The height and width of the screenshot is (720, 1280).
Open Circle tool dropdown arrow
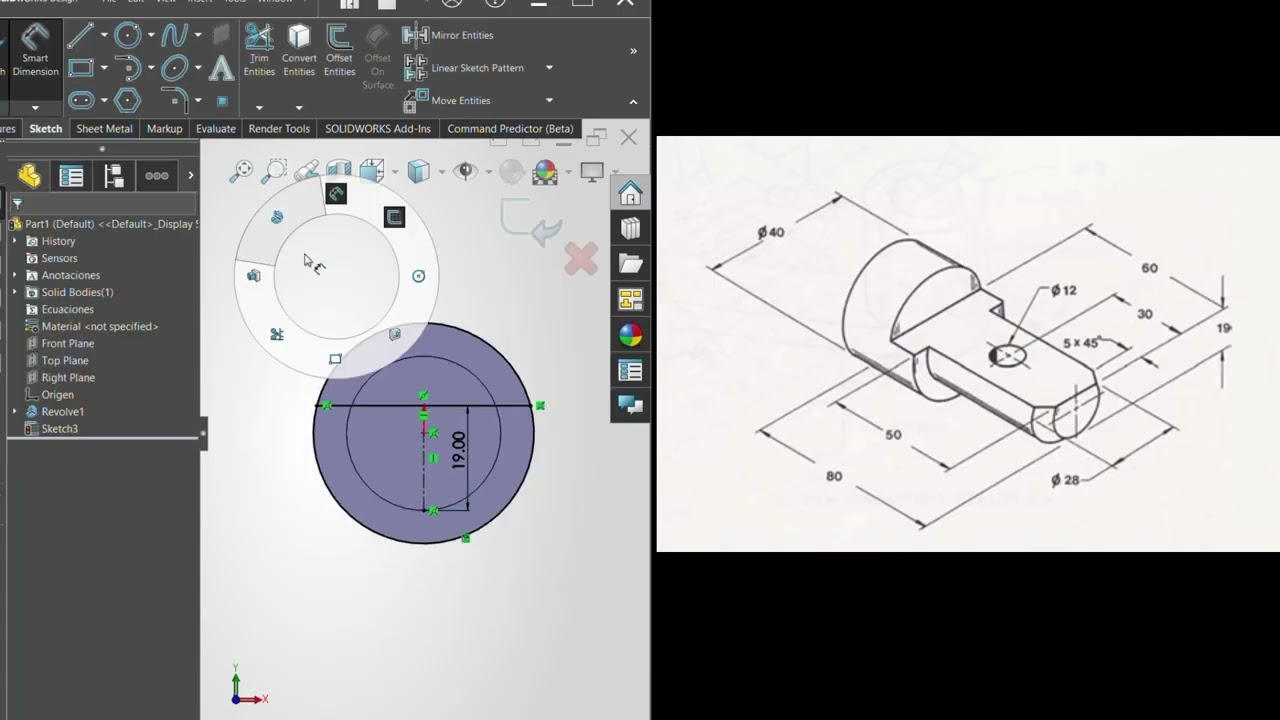click(151, 36)
